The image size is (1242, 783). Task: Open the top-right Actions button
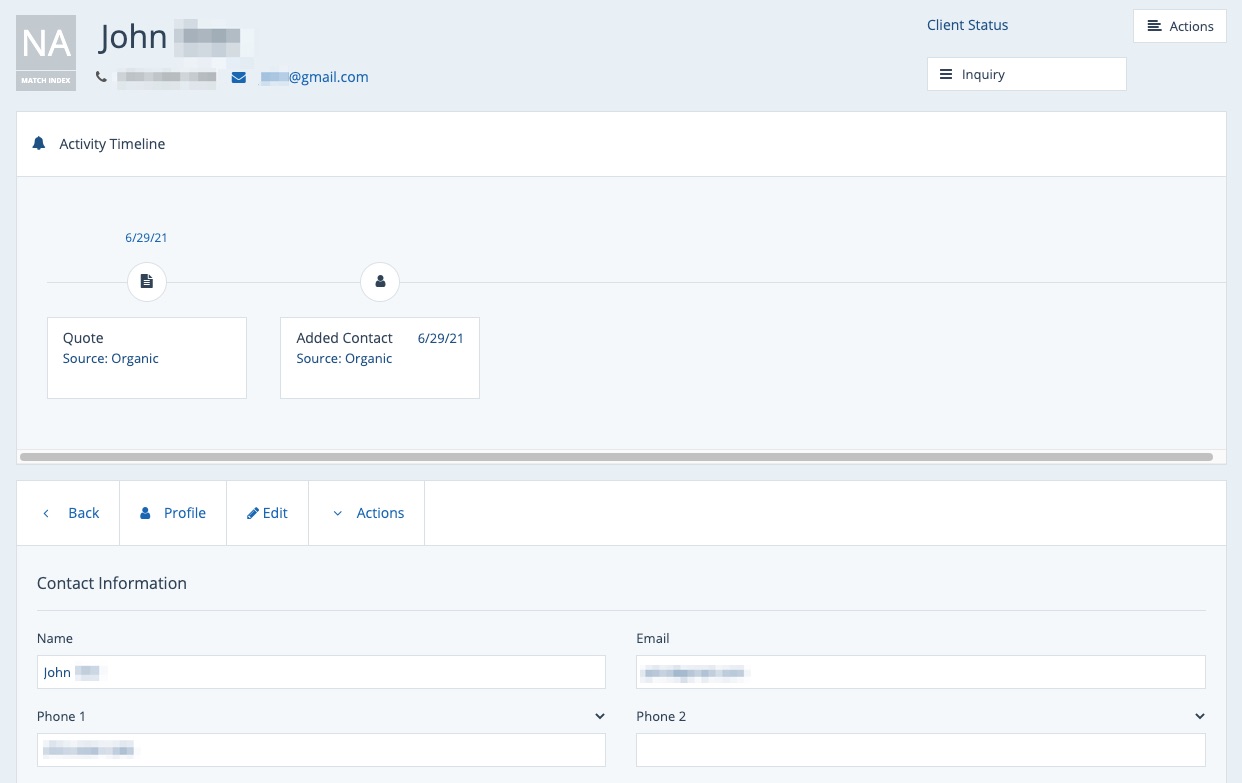pyautogui.click(x=1179, y=26)
